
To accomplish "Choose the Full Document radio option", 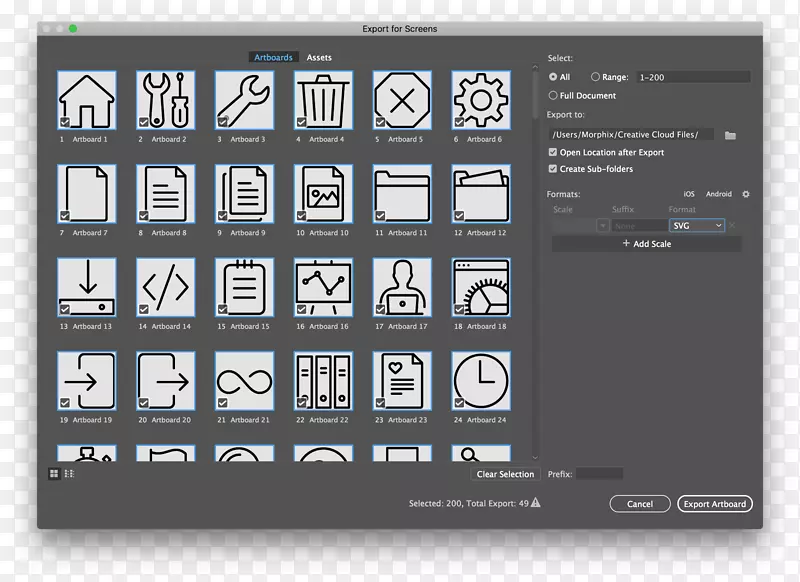I will (553, 96).
